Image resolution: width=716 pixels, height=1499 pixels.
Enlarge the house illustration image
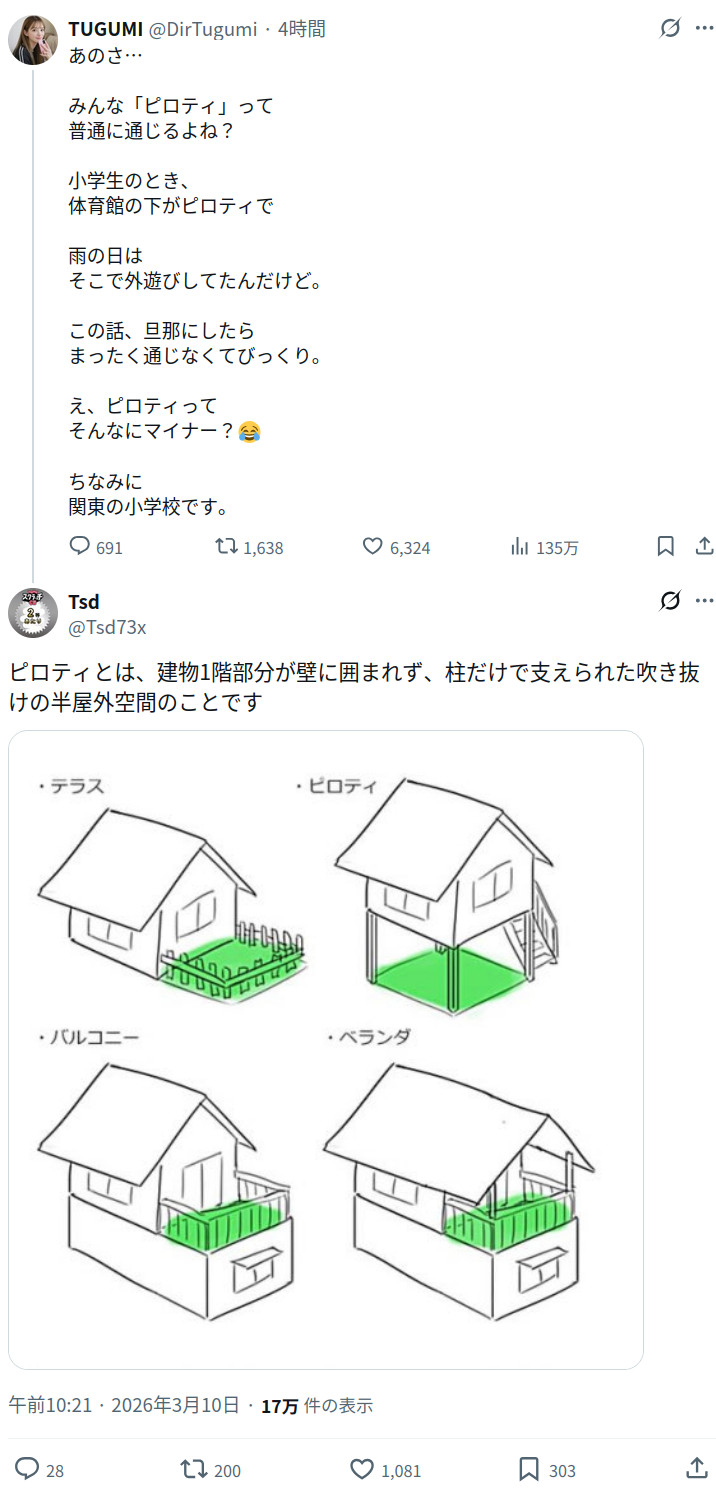pyautogui.click(x=326, y=1049)
